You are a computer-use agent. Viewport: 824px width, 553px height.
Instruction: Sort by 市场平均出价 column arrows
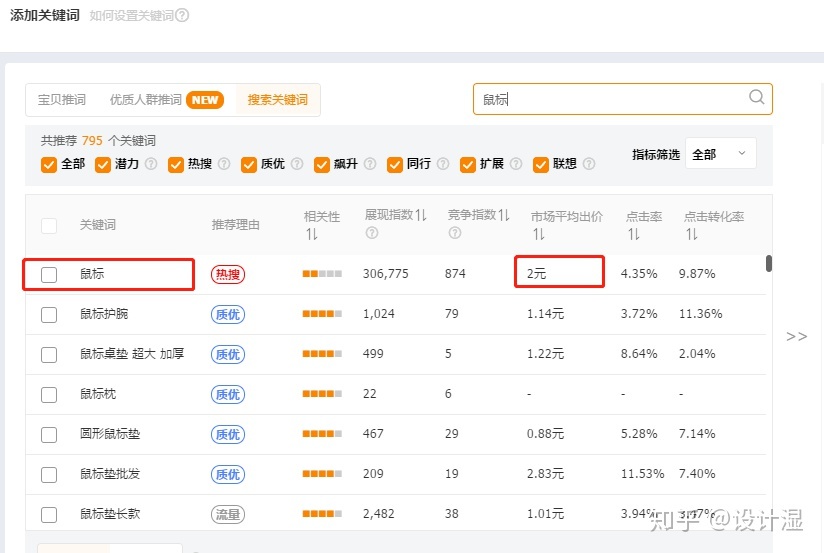pyautogui.click(x=539, y=234)
